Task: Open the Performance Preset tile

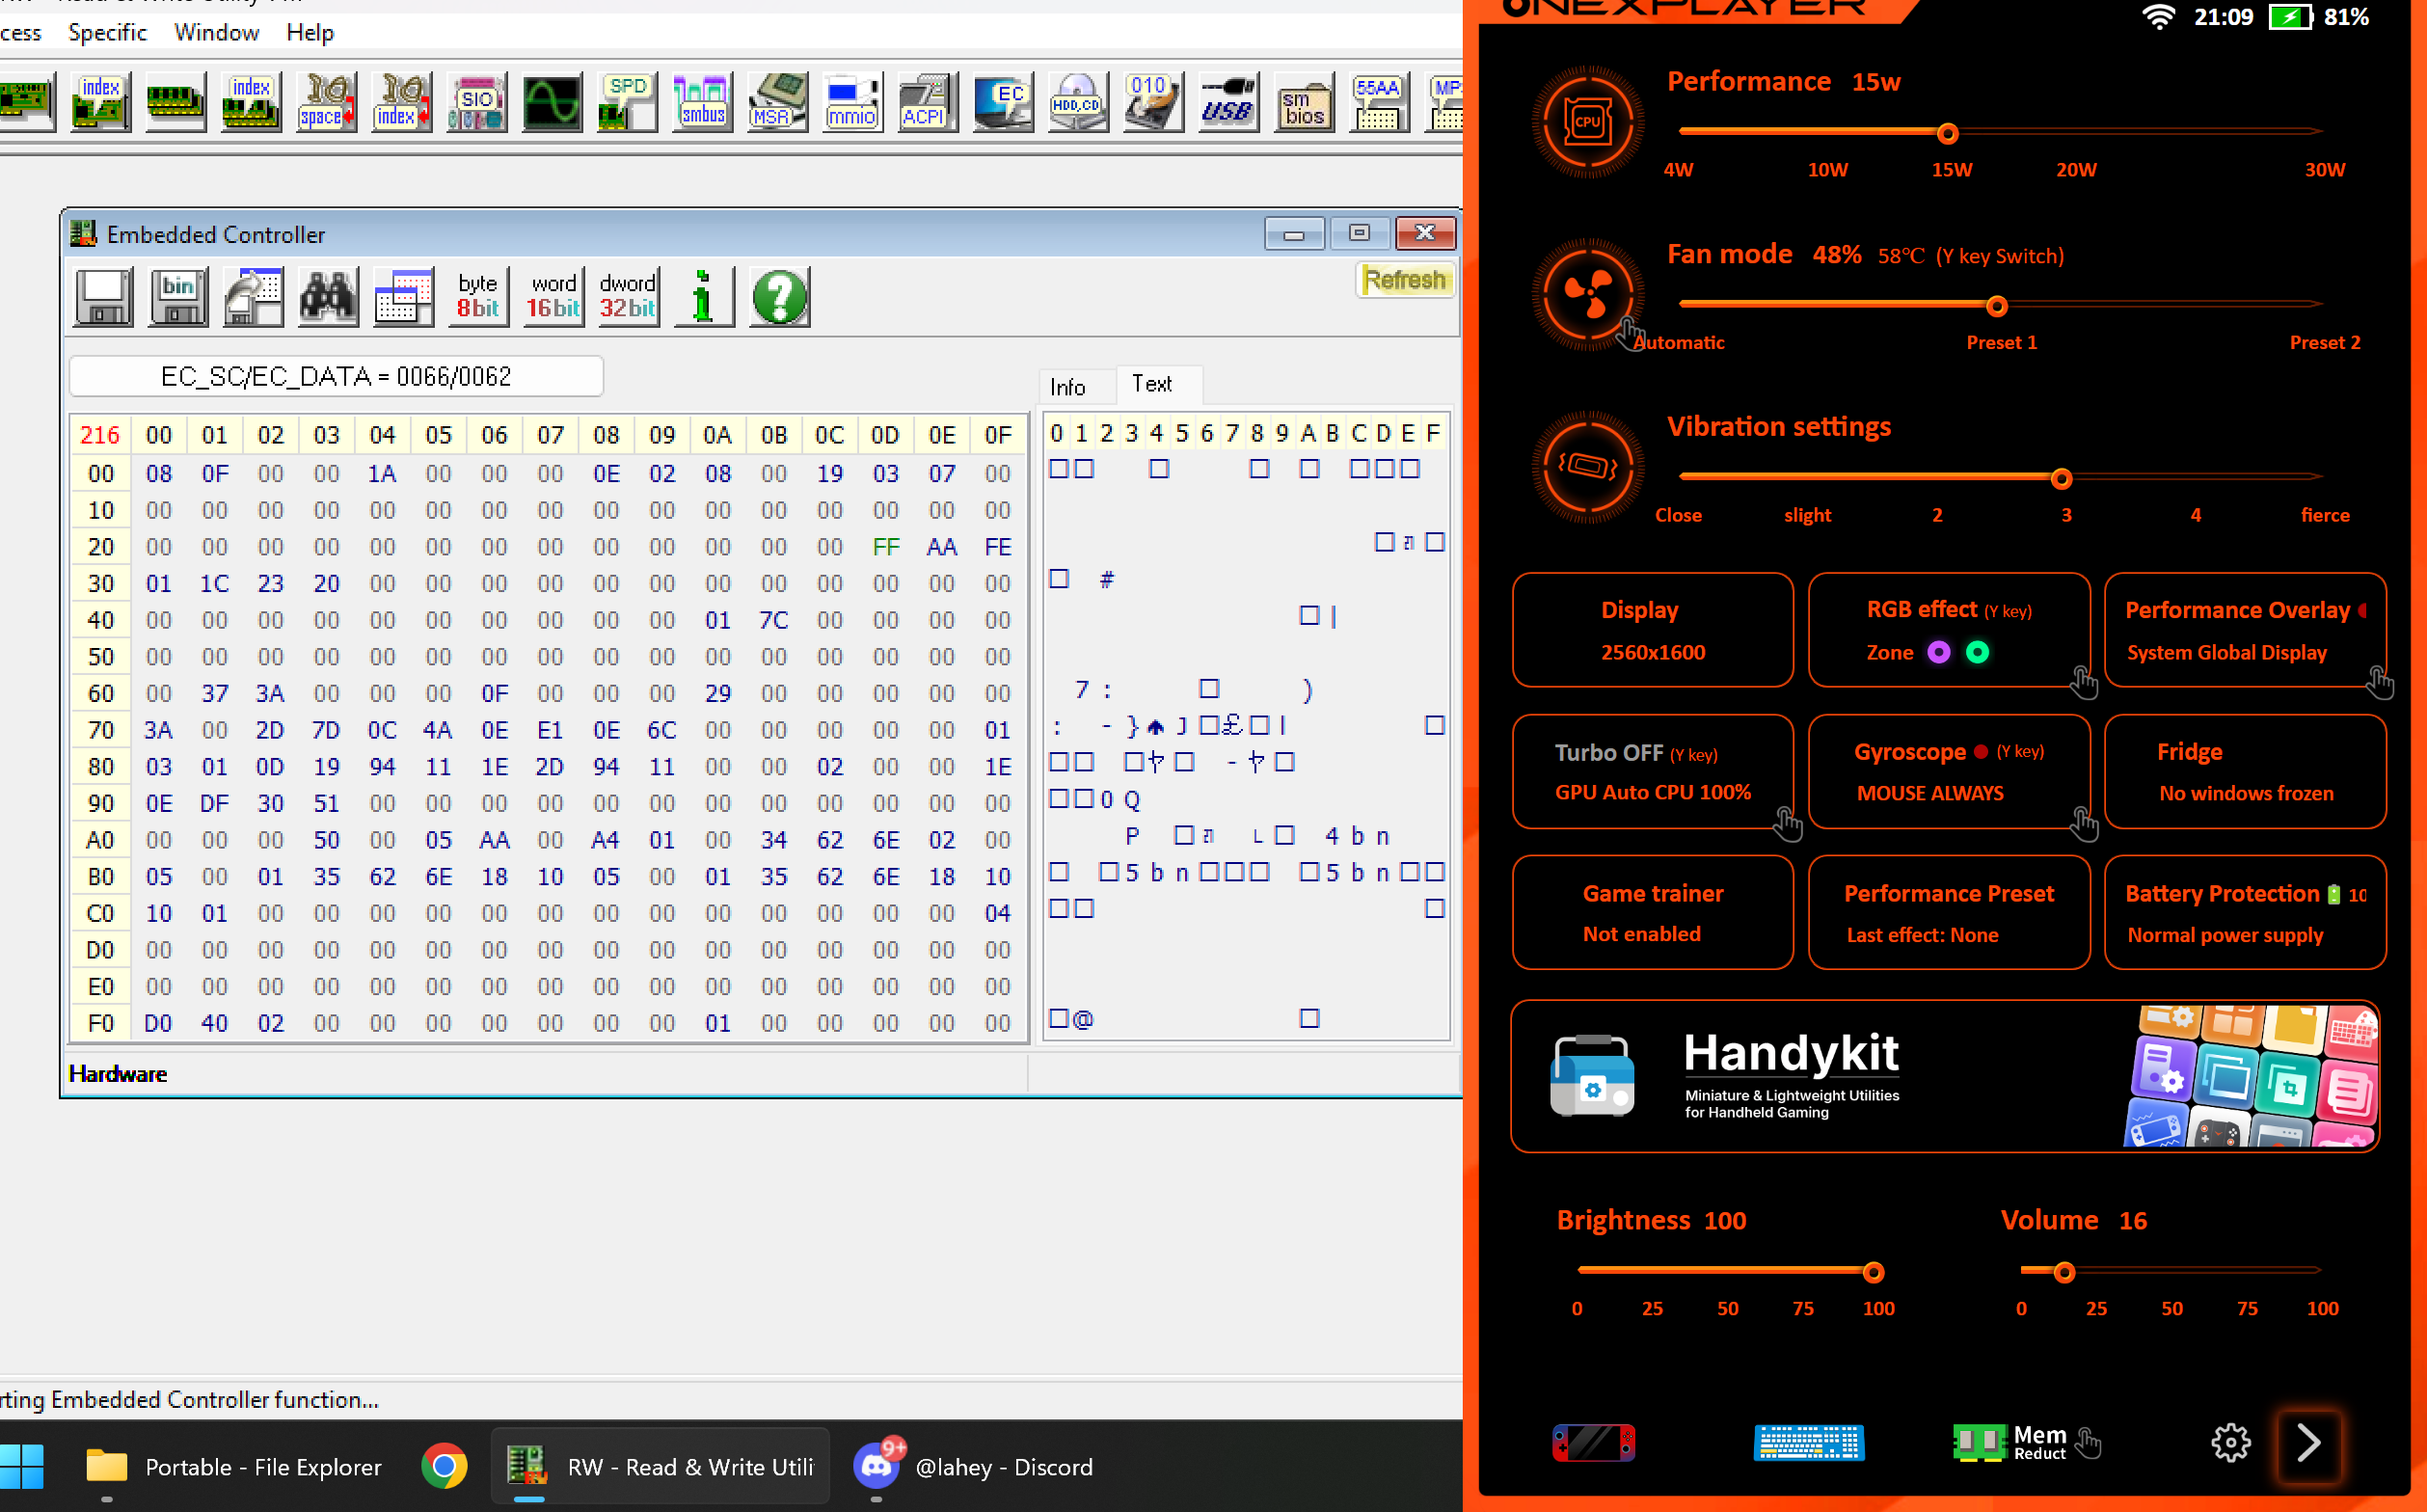Action: [x=1949, y=912]
